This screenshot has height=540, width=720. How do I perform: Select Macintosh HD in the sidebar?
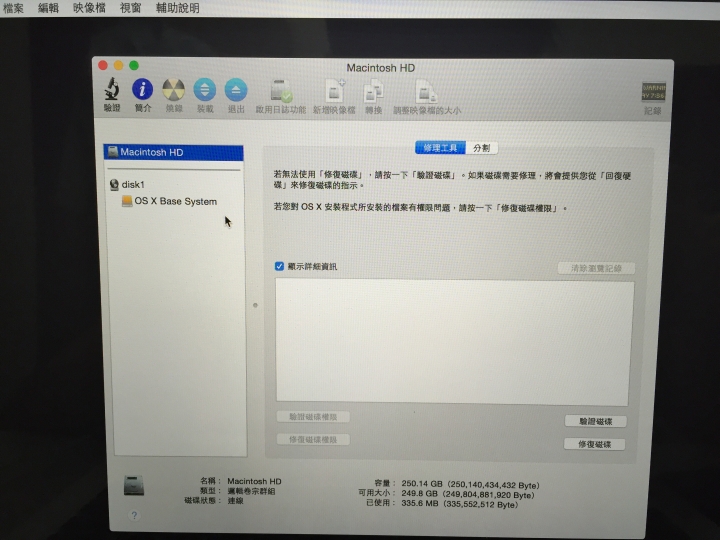coord(174,152)
